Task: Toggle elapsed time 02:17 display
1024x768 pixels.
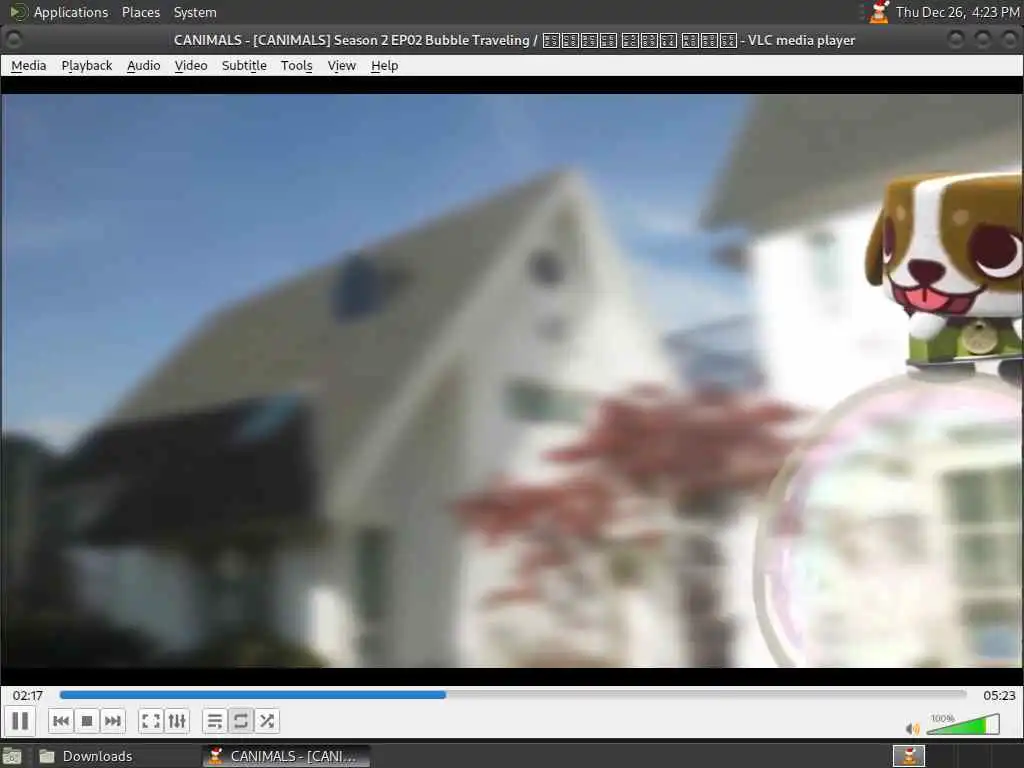Action: click(x=27, y=696)
